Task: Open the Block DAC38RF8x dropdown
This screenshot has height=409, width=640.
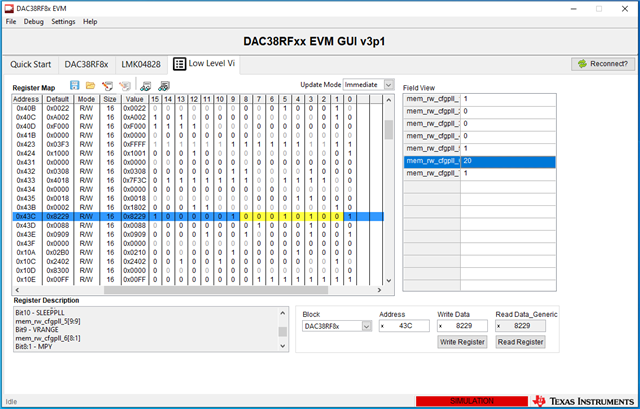Action: click(x=367, y=326)
